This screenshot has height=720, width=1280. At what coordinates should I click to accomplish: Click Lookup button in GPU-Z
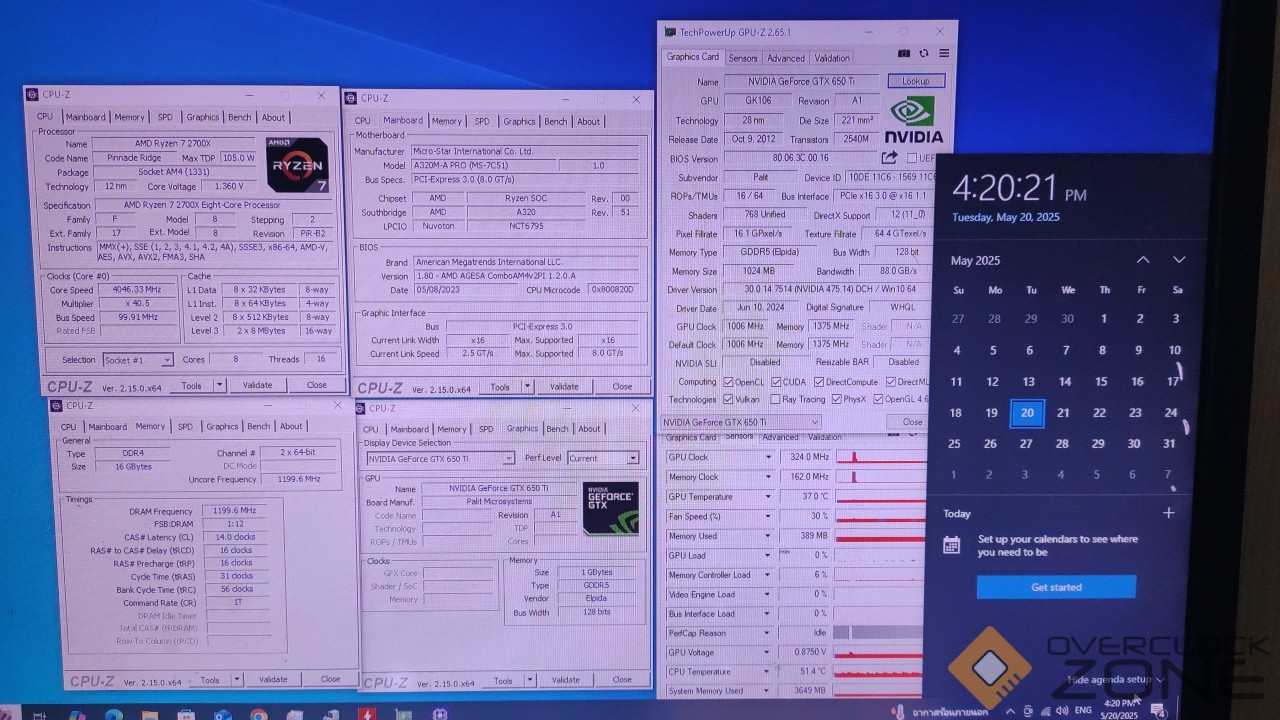click(915, 81)
